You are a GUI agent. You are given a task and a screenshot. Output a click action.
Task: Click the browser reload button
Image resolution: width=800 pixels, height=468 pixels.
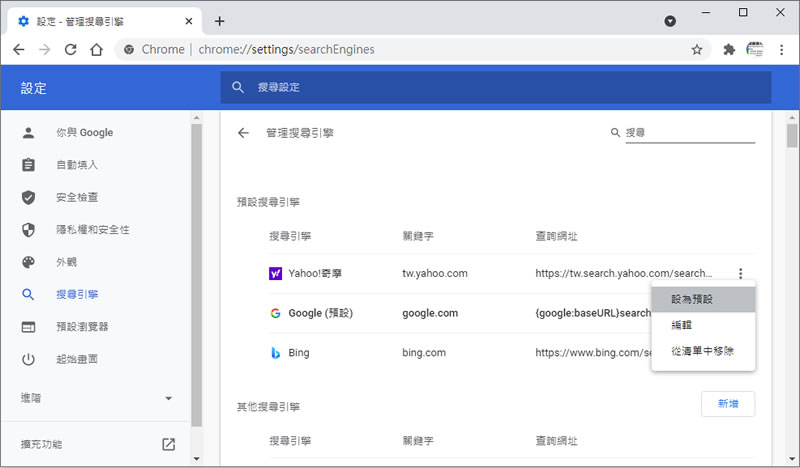pos(70,49)
